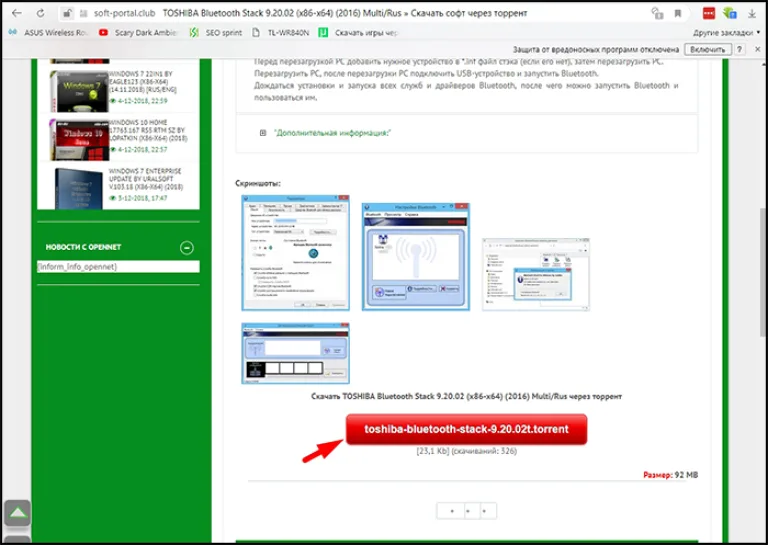This screenshot has width=768, height=545.
Task: Click the 'Скачать TOSHIBA Bluetooth Stack' heading text
Action: (466, 396)
